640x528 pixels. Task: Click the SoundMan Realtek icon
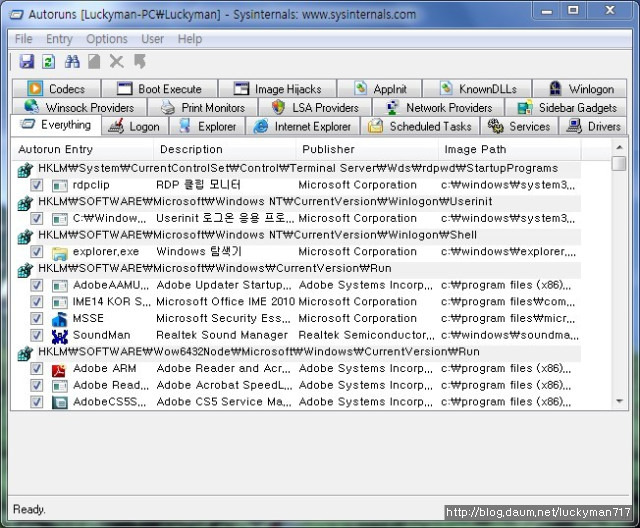click(60, 336)
